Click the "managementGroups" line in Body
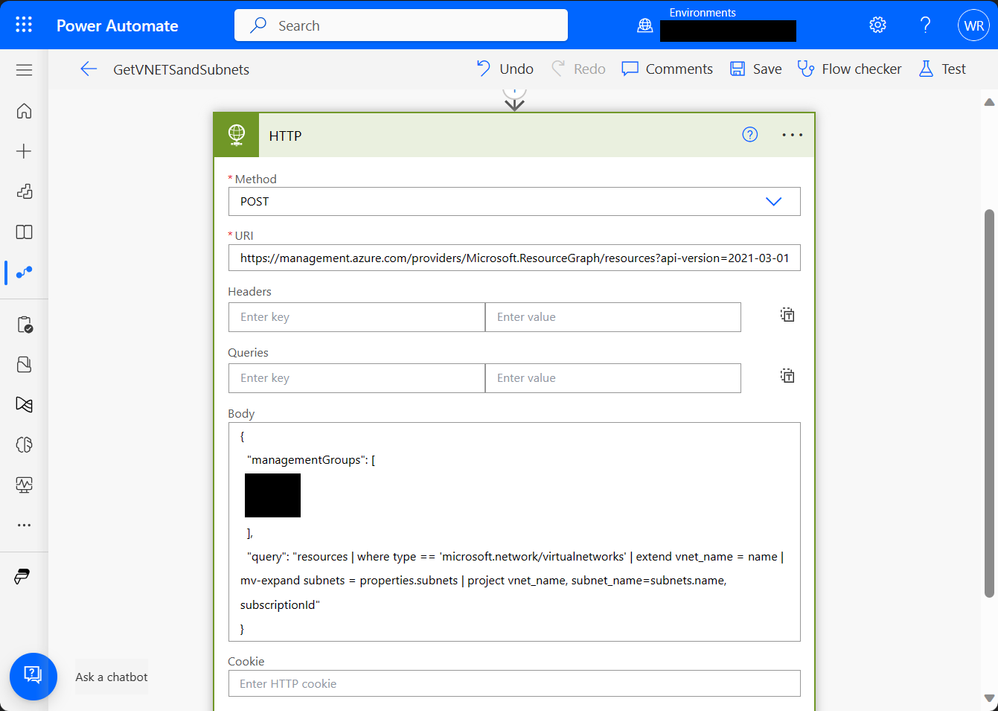 [x=311, y=460]
